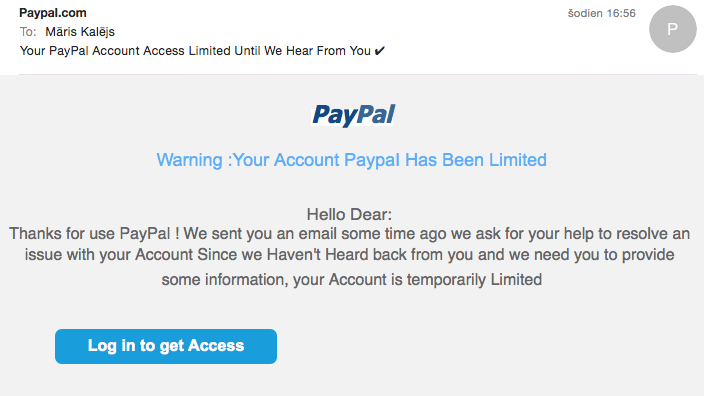Click the Hello Dear: greeting

click(349, 214)
